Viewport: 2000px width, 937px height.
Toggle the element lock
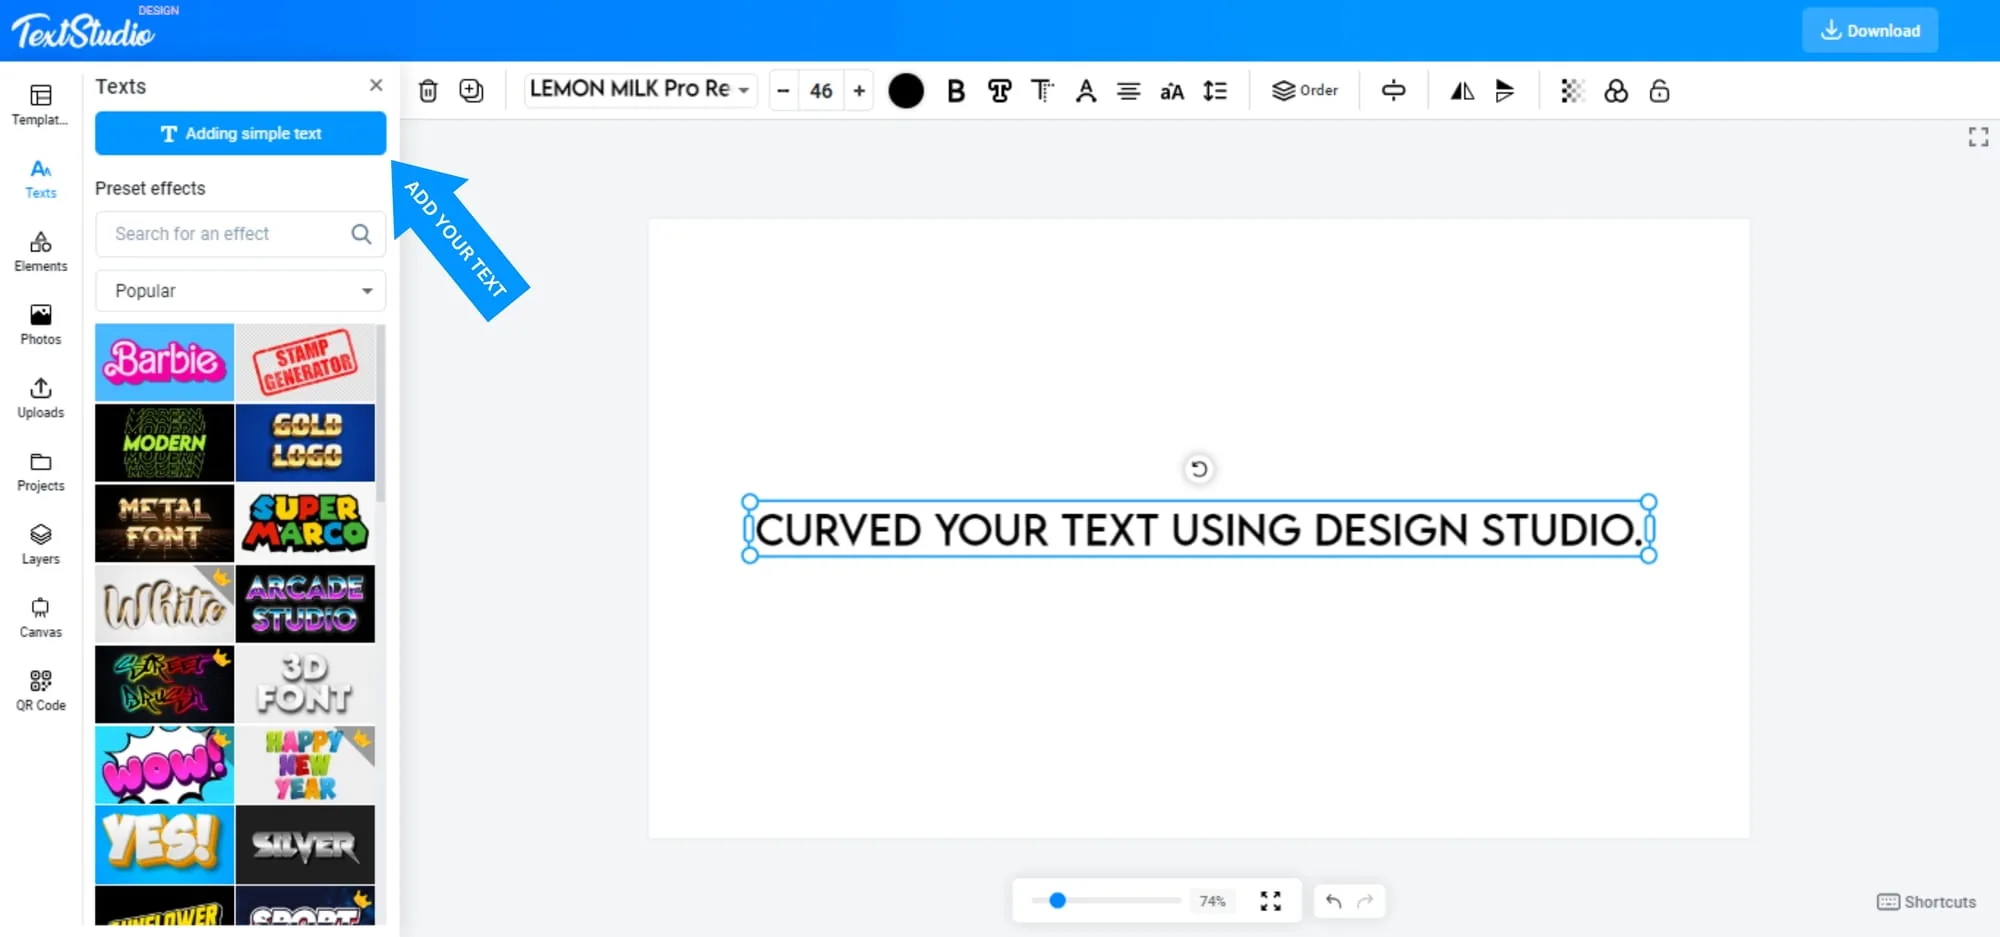(x=1659, y=91)
